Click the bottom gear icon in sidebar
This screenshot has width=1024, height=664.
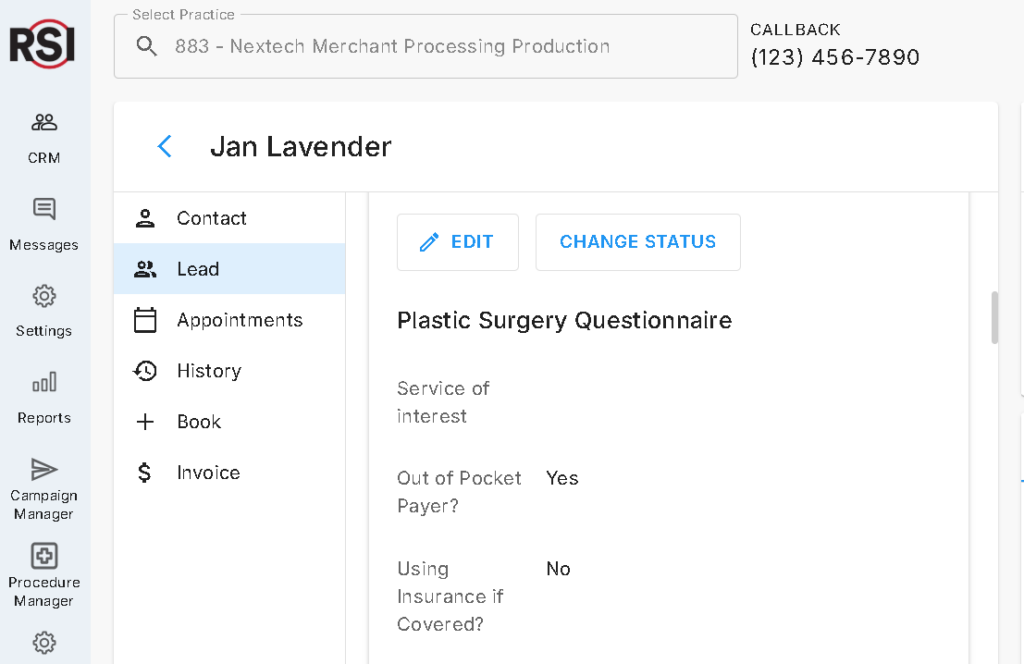click(44, 643)
